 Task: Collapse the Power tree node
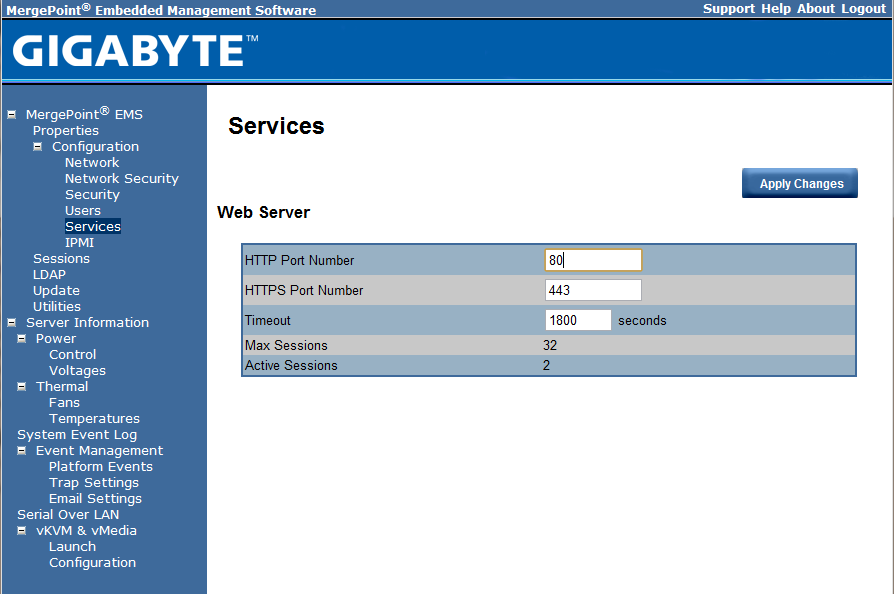click(x=22, y=339)
